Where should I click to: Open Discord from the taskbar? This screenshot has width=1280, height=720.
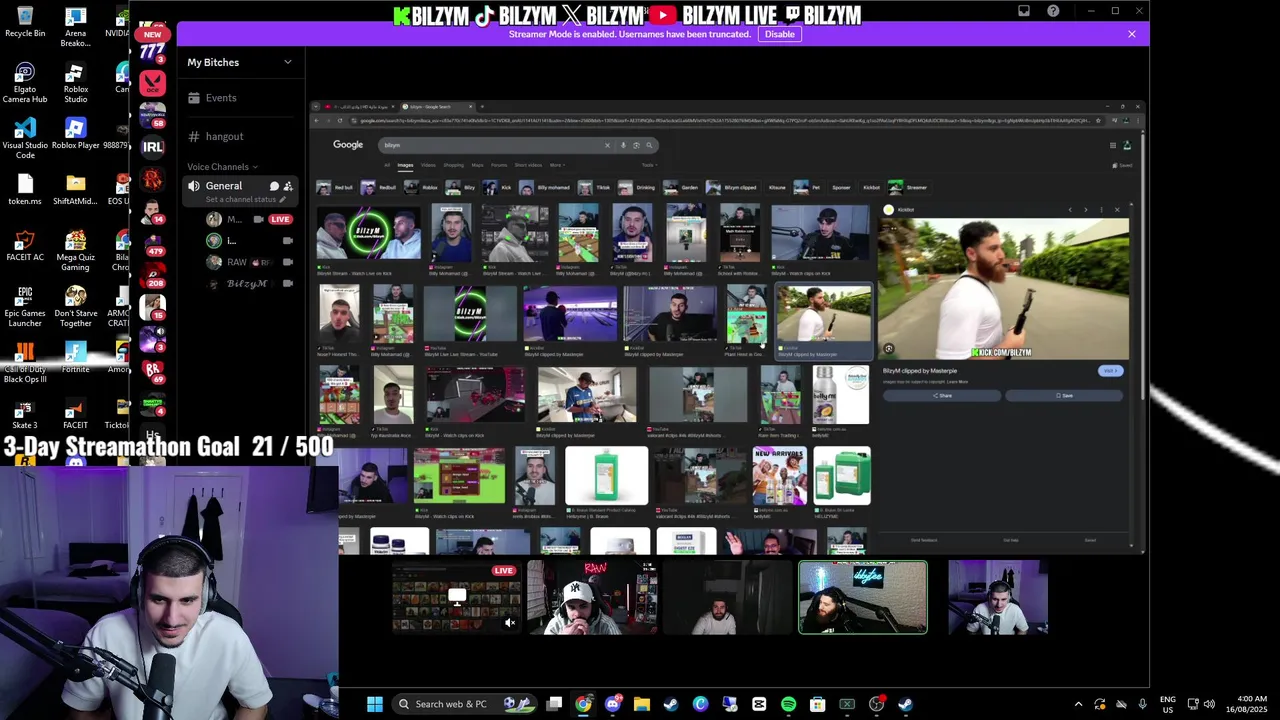612,704
